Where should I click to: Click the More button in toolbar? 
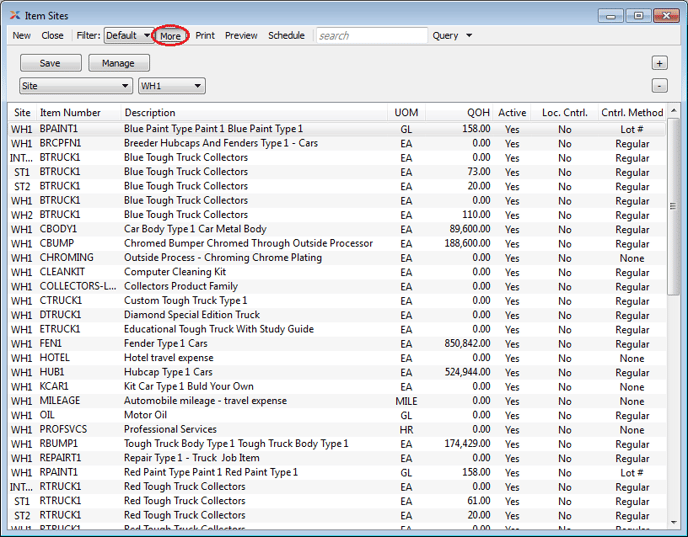point(170,36)
